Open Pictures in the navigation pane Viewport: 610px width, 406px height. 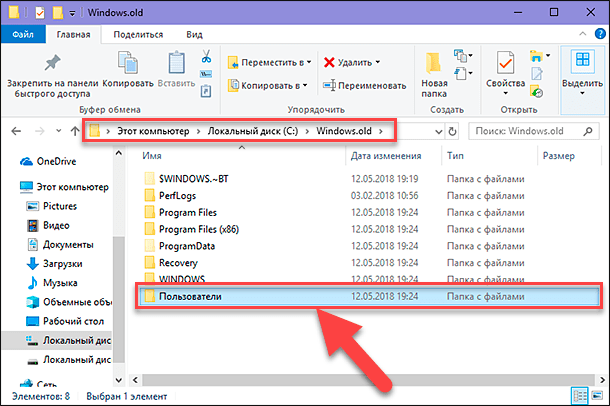pyautogui.click(x=51, y=206)
